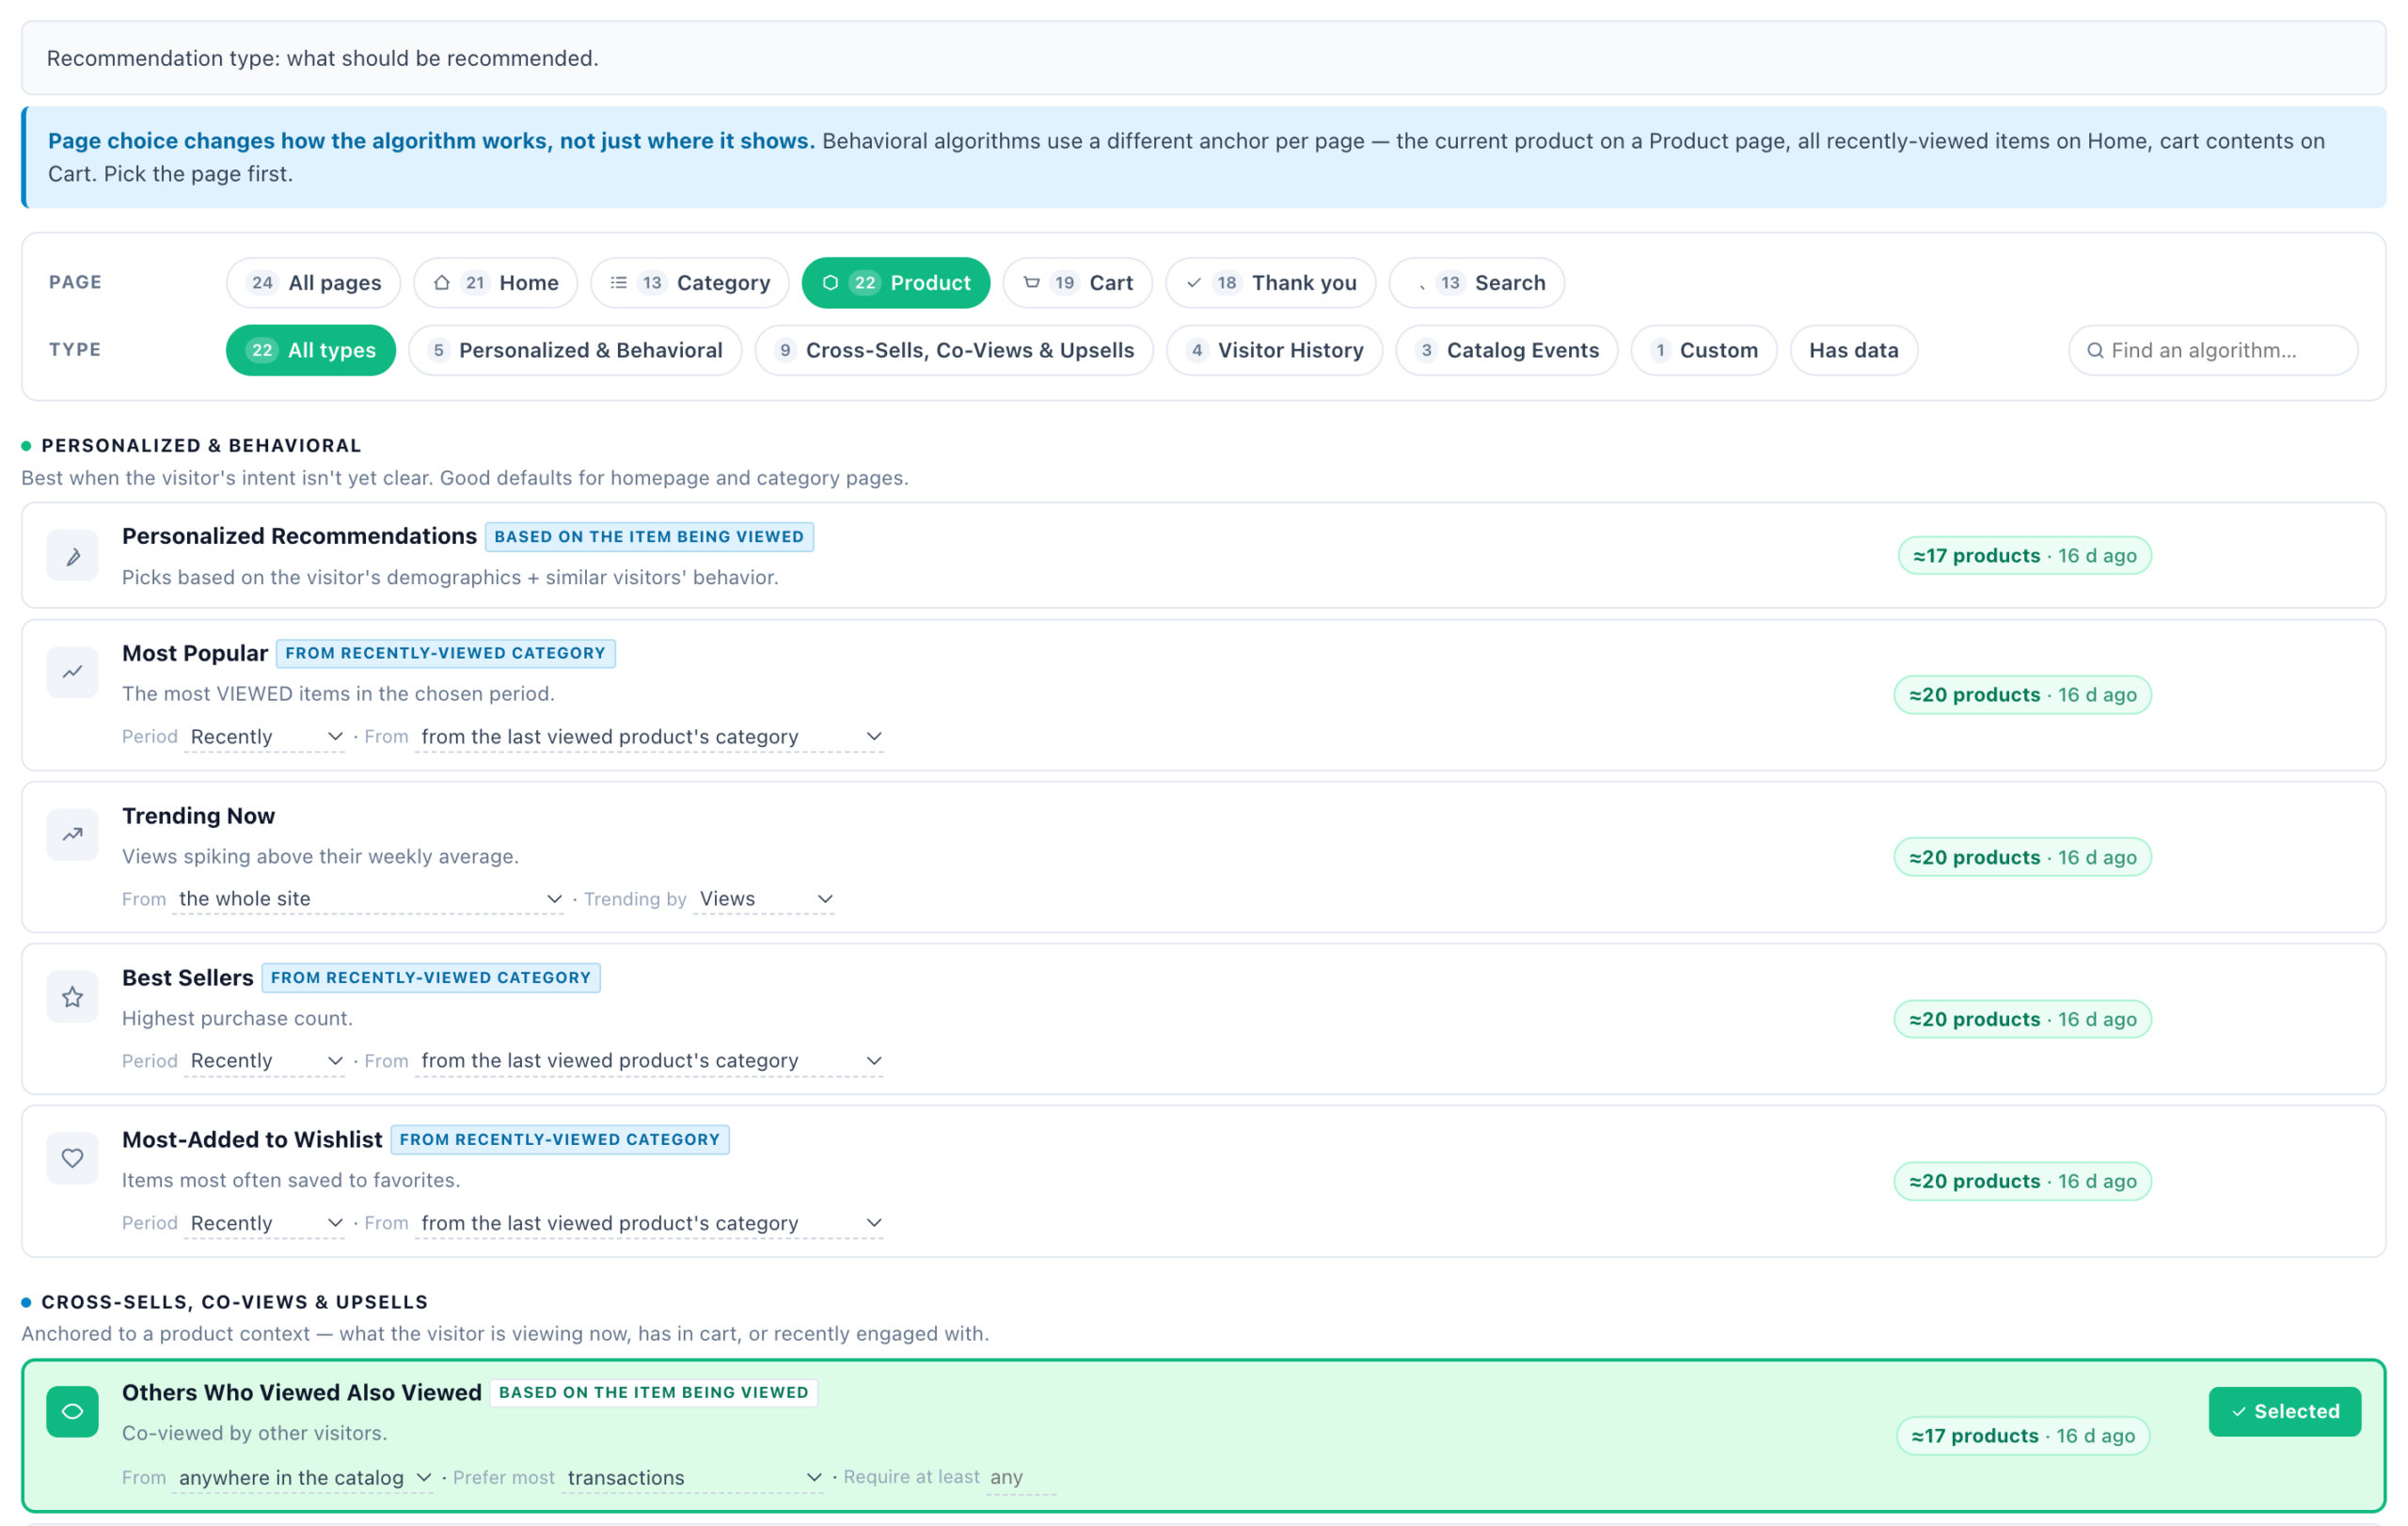The width and height of the screenshot is (2408, 1526).
Task: Open Best Sellers Period dropdown
Action: tap(265, 1061)
